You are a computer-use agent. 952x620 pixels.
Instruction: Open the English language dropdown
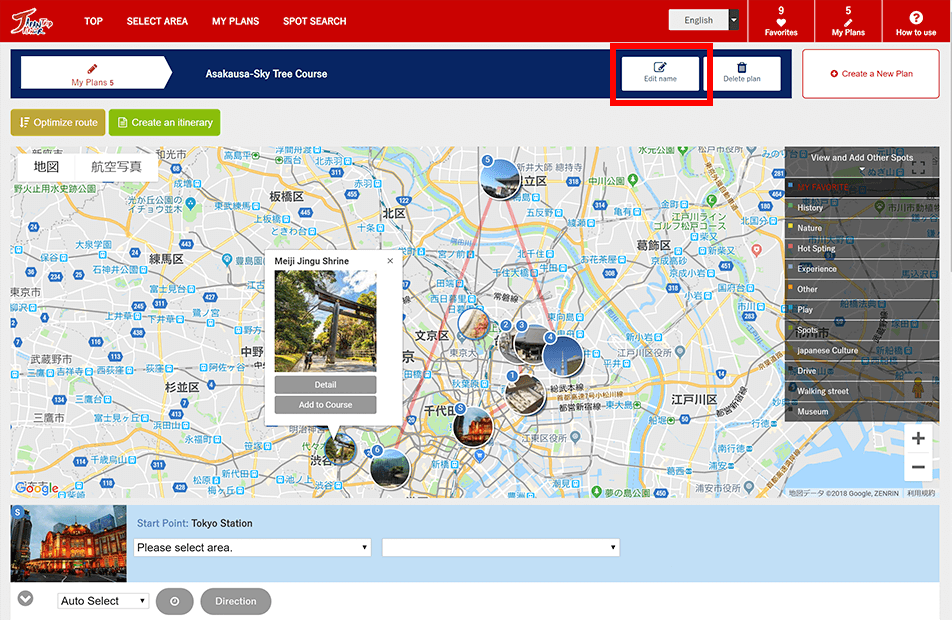click(704, 20)
